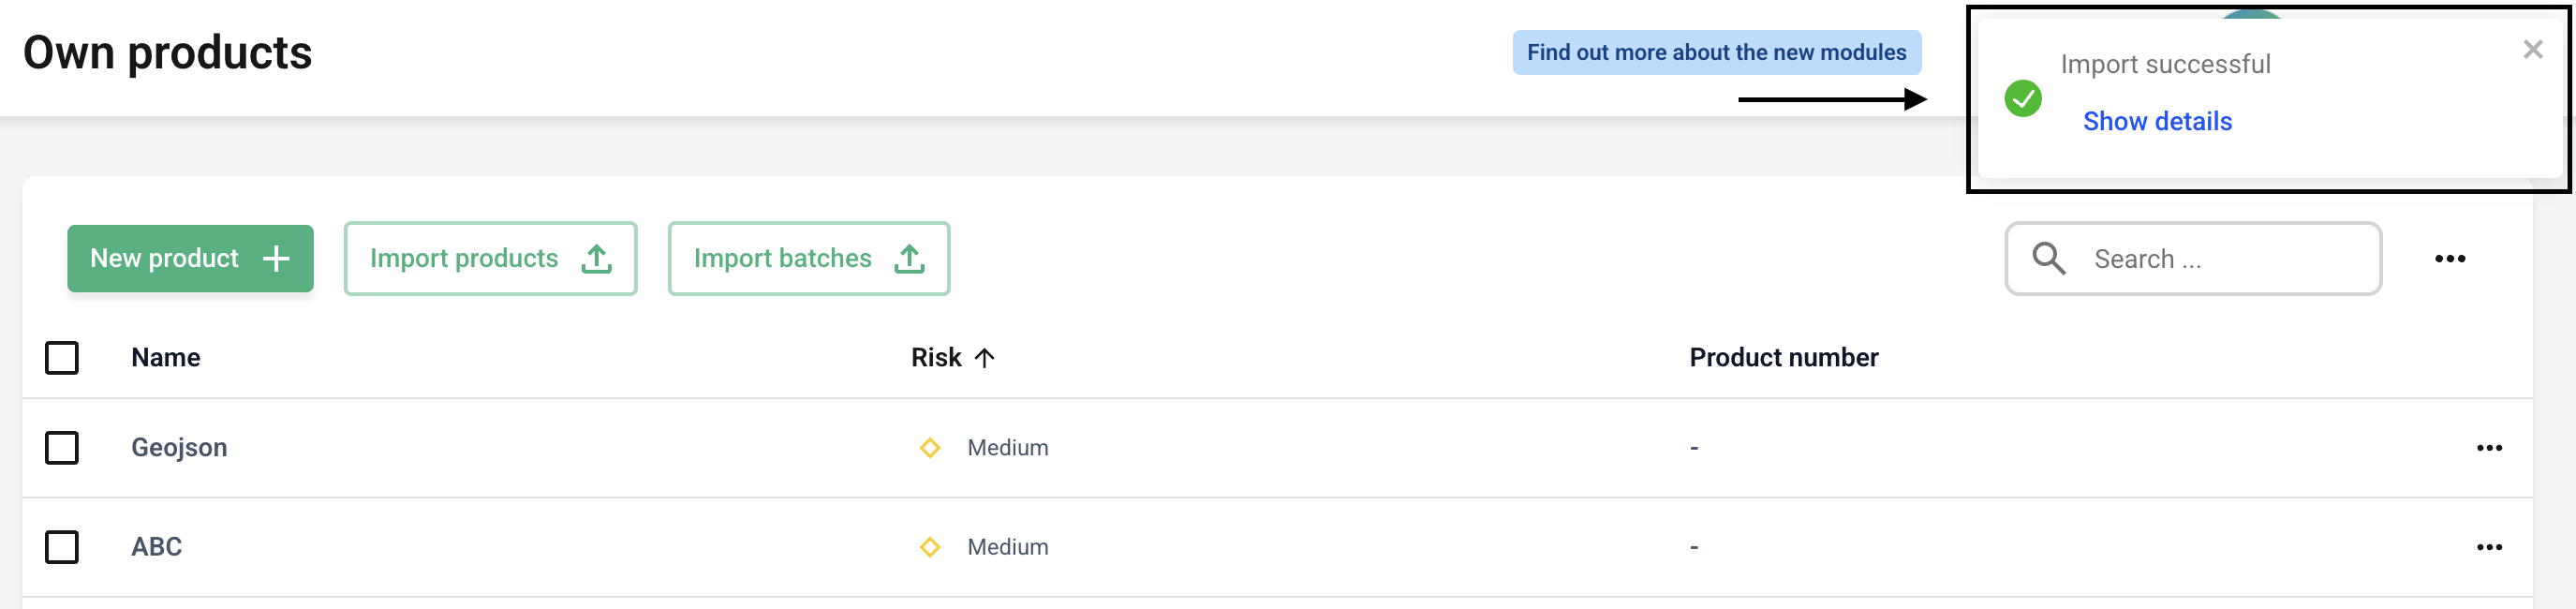This screenshot has width=2576, height=609.
Task: Check the ABC product checkbox
Action: coord(62,547)
